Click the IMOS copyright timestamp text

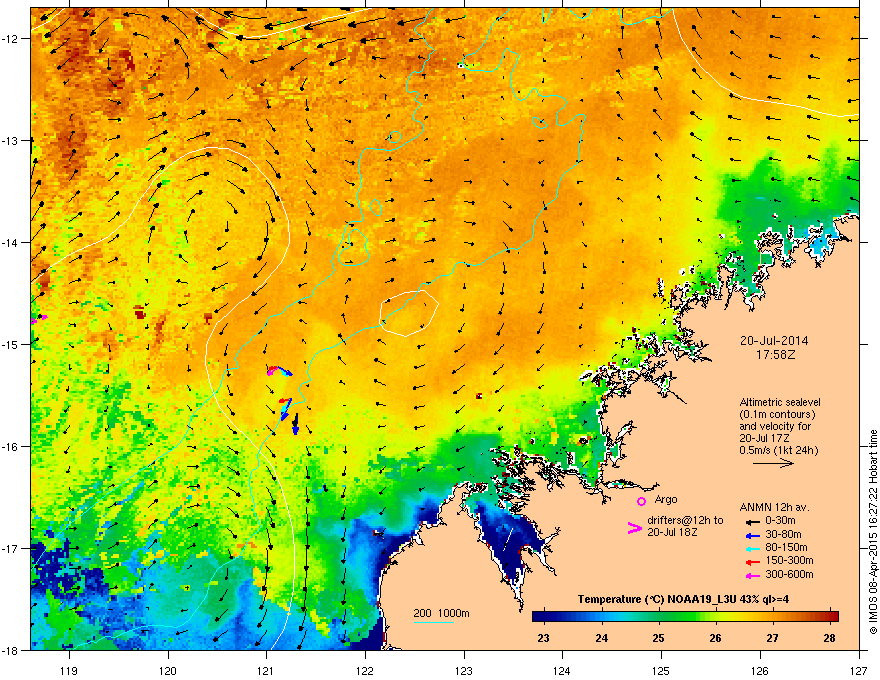point(873,532)
